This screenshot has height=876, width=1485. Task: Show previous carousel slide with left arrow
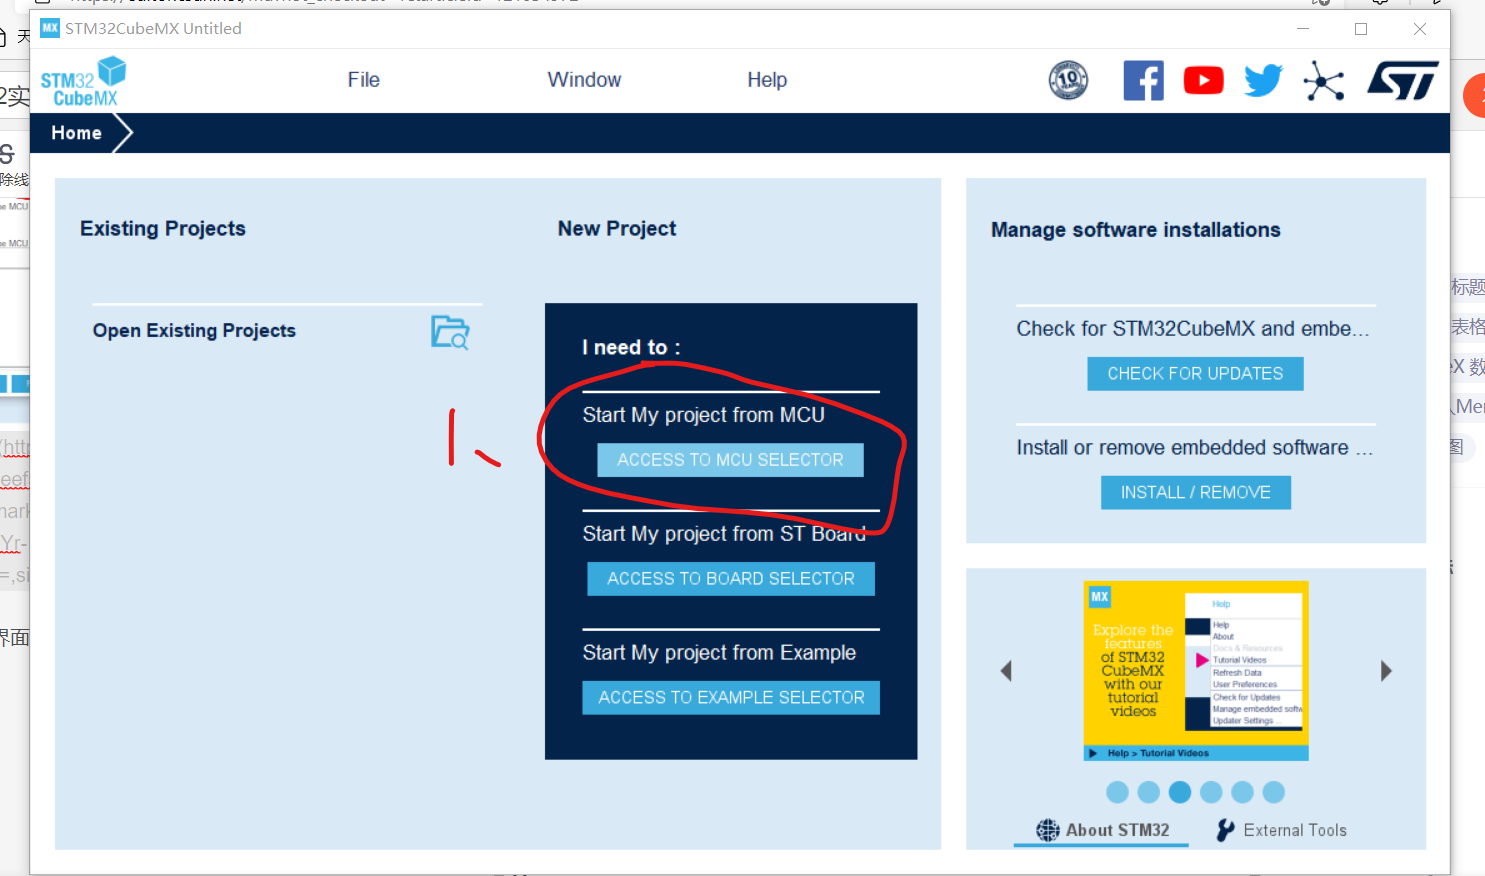pos(1006,671)
